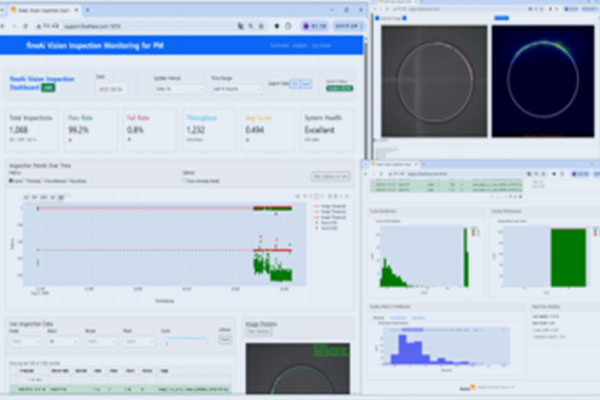Toggle the Options checkbox above the trends chart
600x400 pixels.
(184, 181)
